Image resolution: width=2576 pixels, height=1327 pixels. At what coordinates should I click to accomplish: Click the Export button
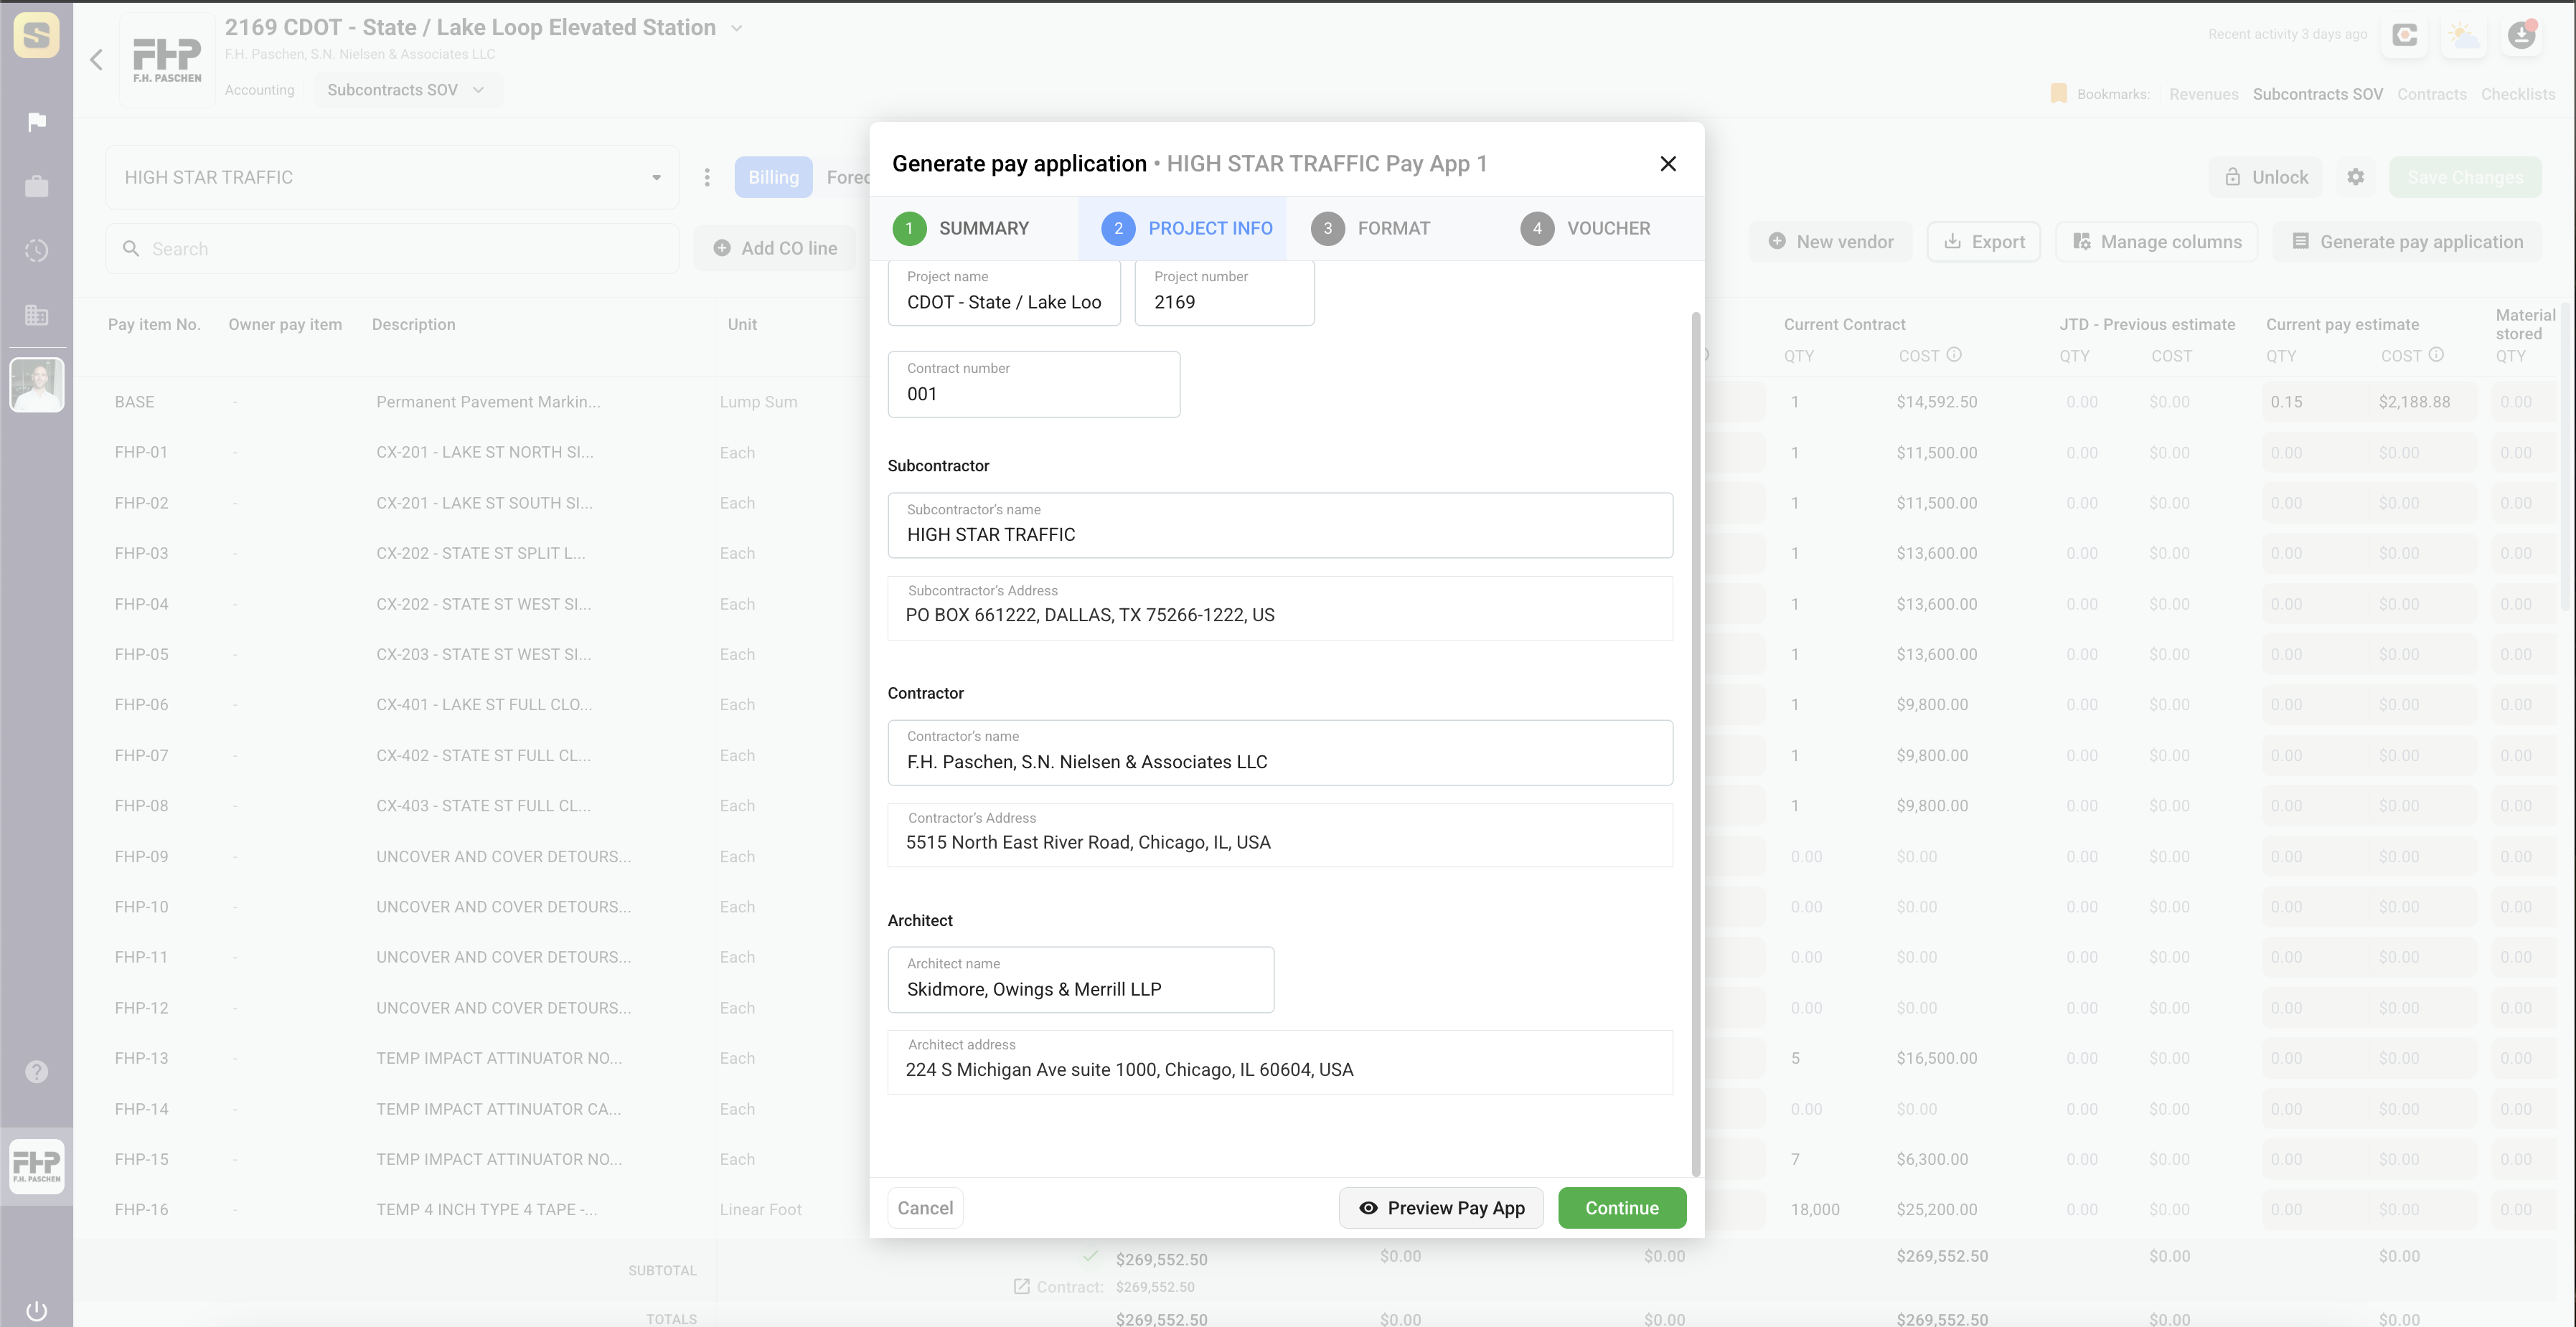[x=1984, y=242]
